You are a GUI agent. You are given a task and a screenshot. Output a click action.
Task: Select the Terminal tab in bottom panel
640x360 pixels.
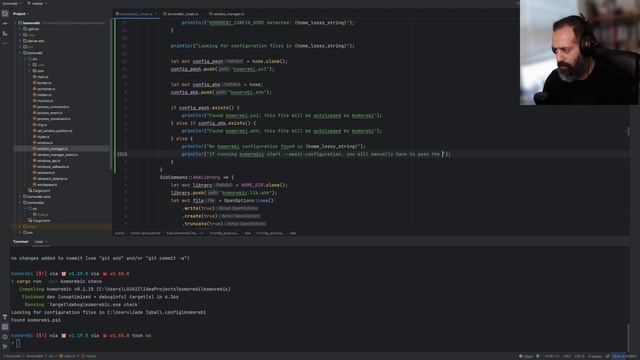pyautogui.click(x=20, y=242)
